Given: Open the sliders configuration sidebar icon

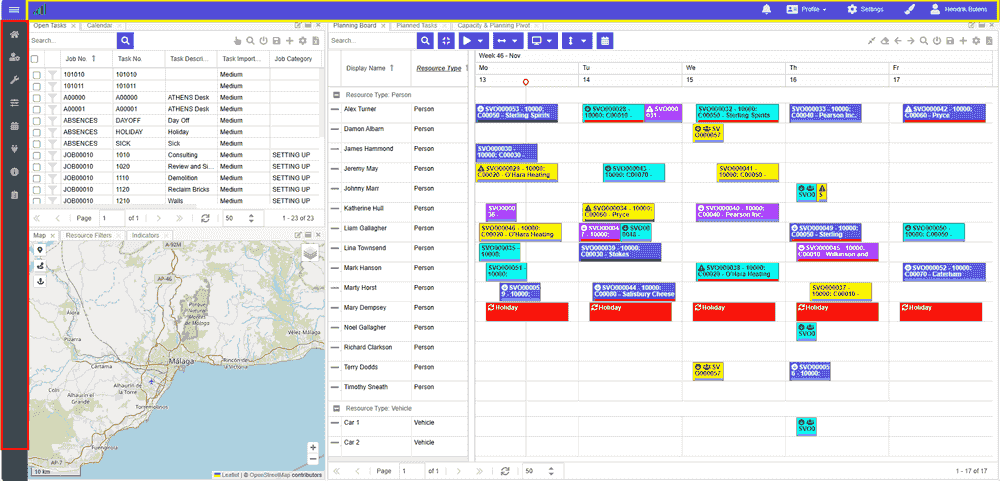Looking at the screenshot, I should pos(14,103).
